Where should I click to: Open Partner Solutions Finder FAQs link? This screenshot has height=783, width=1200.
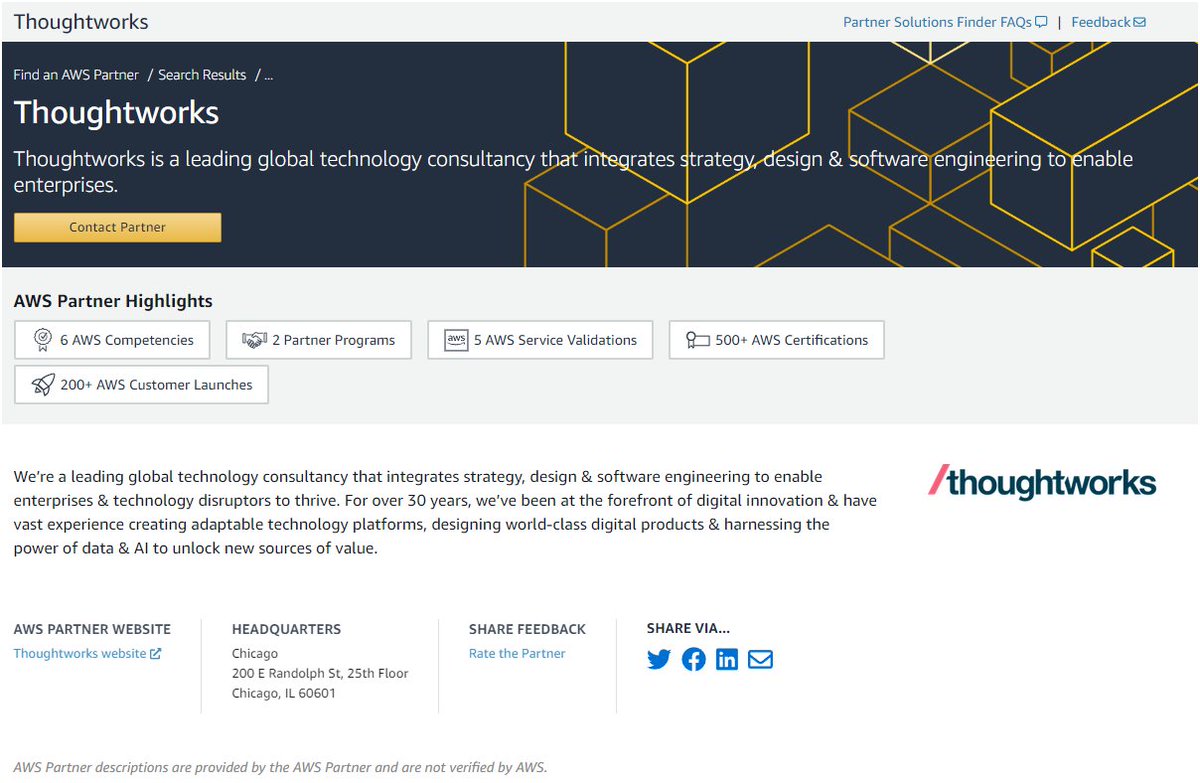point(945,22)
